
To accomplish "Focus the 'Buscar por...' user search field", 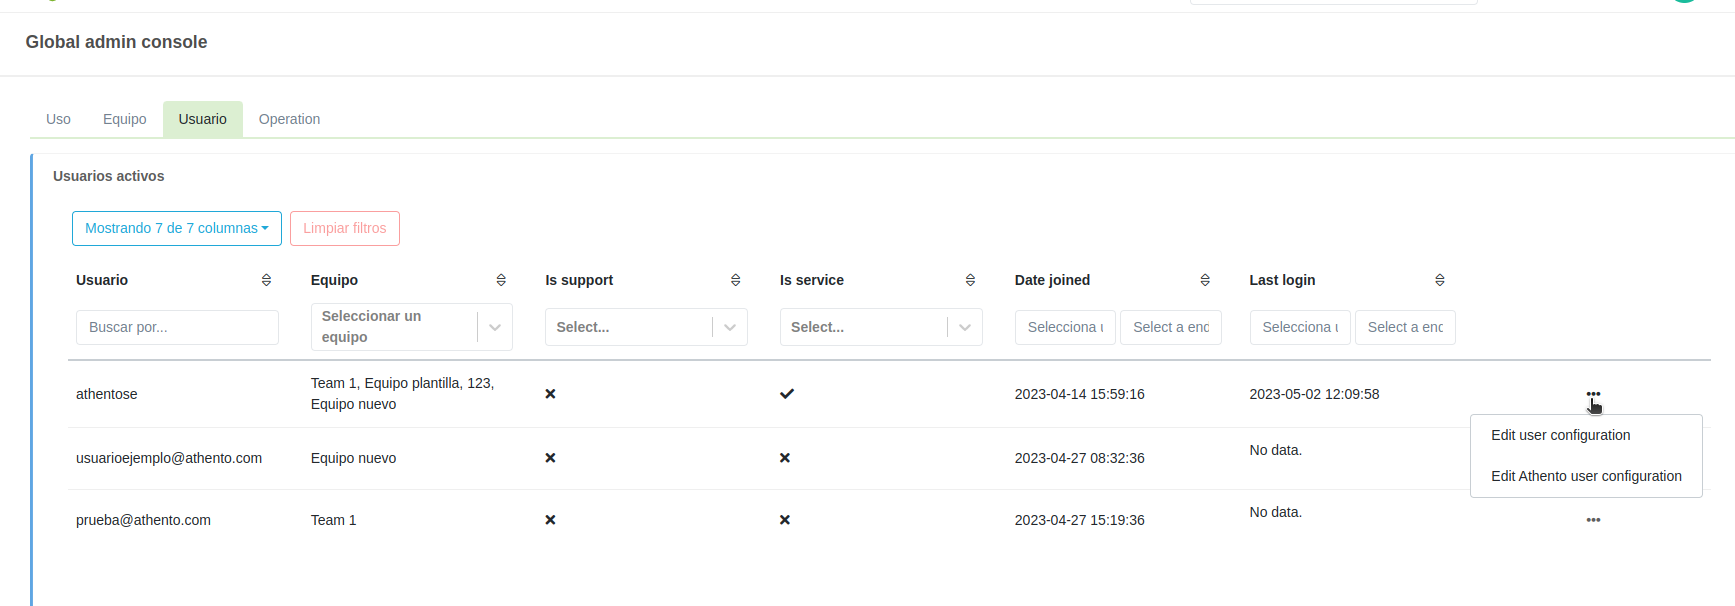I will coord(177,327).
